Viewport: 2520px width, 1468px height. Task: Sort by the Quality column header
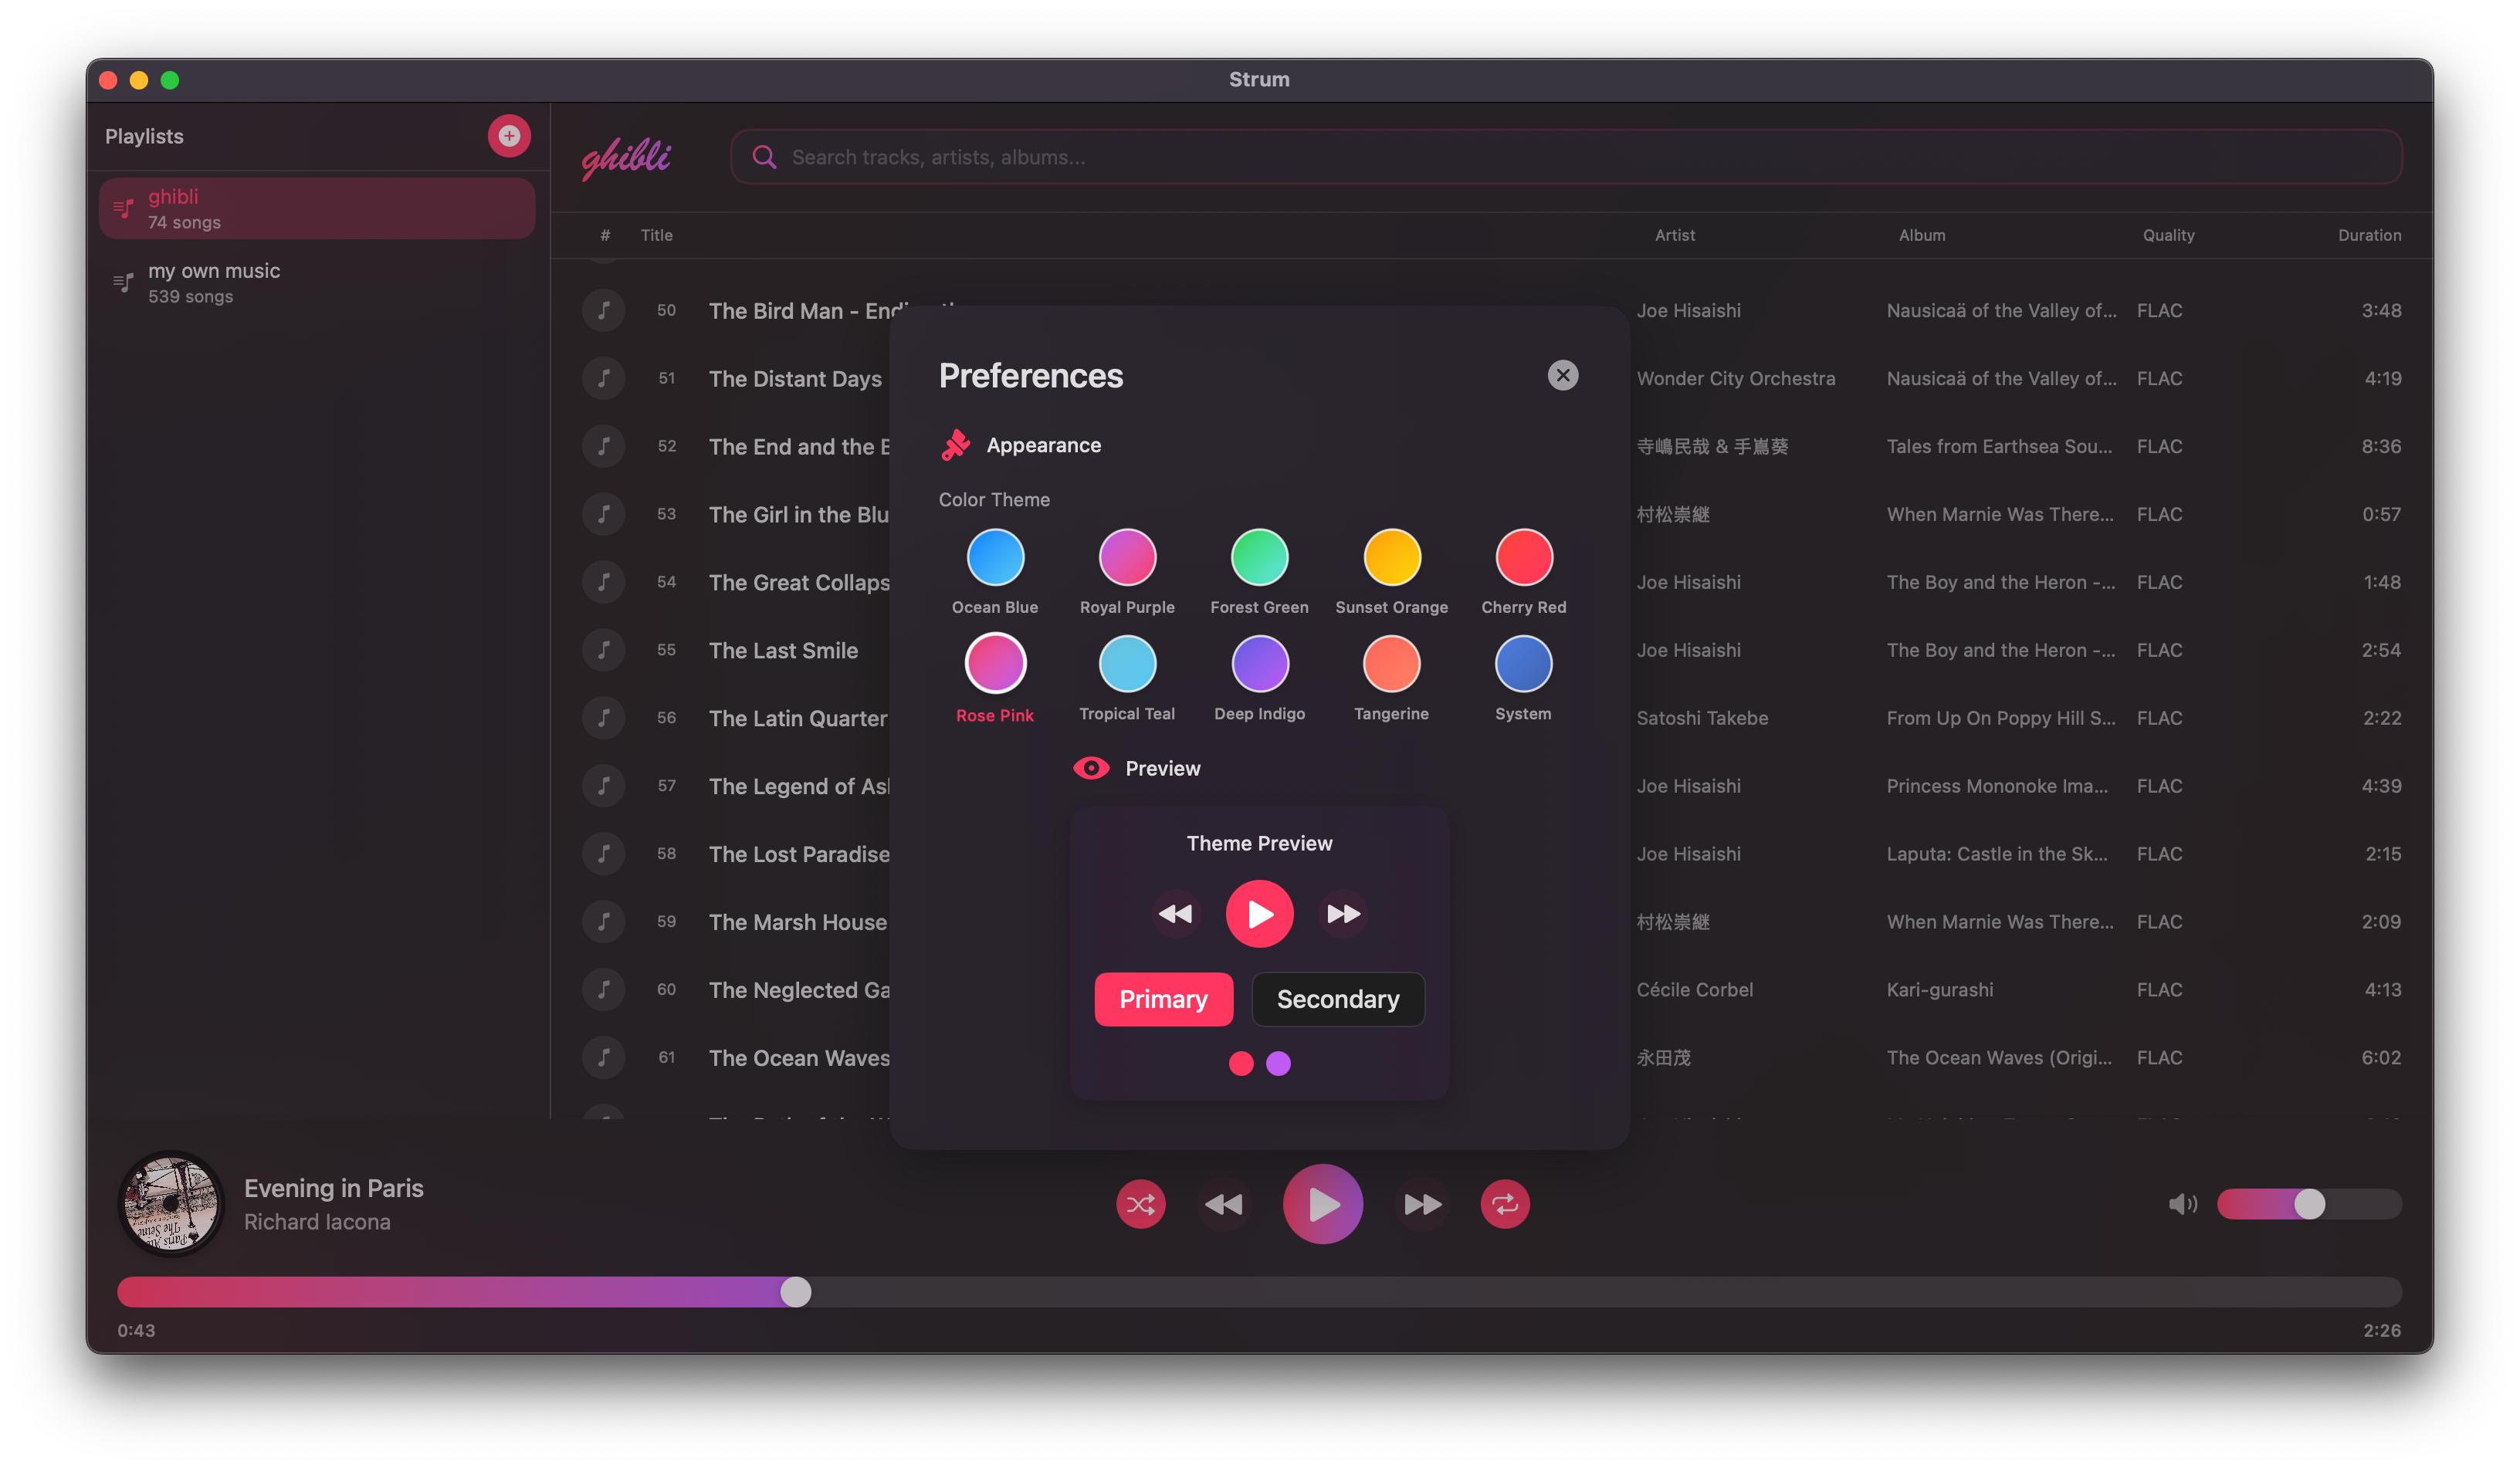(x=2168, y=235)
